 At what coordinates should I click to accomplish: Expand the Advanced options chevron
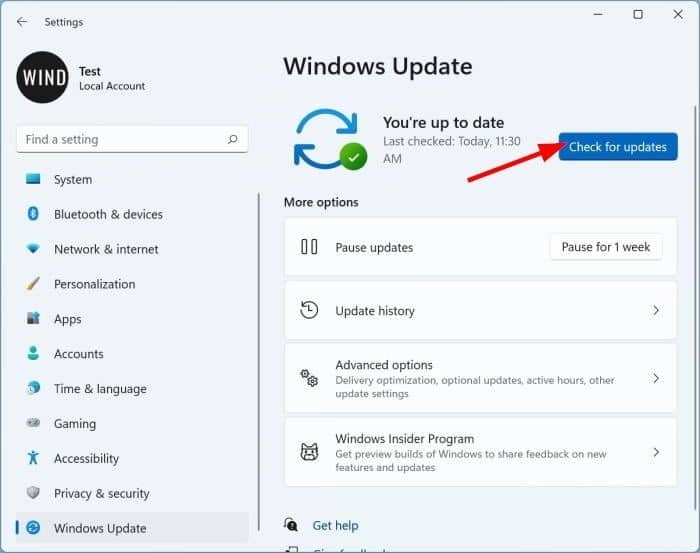click(656, 378)
